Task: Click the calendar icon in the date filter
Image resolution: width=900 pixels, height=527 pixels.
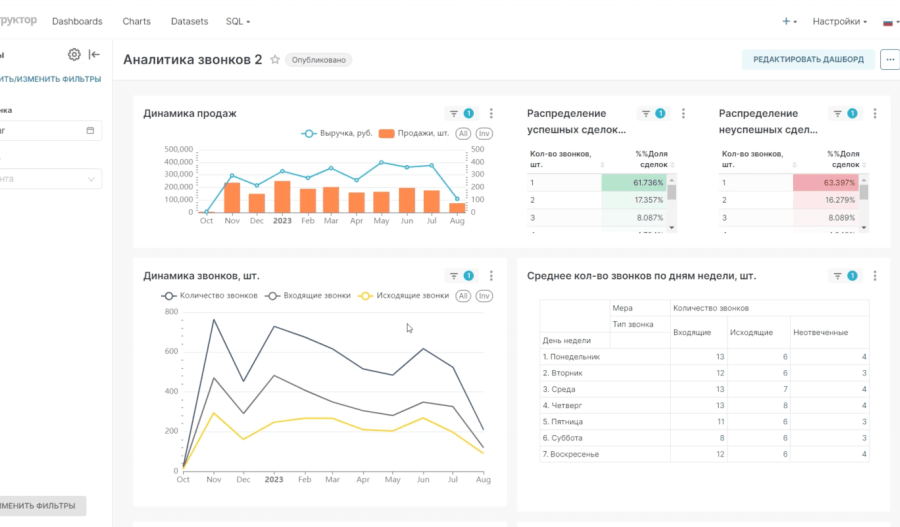Action: point(90,130)
